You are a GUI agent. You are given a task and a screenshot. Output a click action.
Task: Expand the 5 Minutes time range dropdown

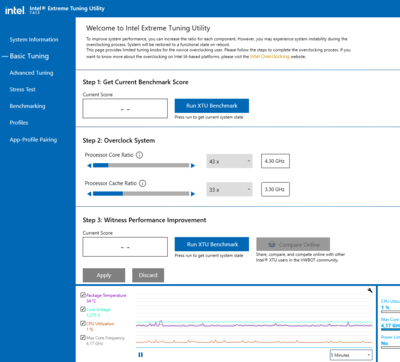pos(351,355)
